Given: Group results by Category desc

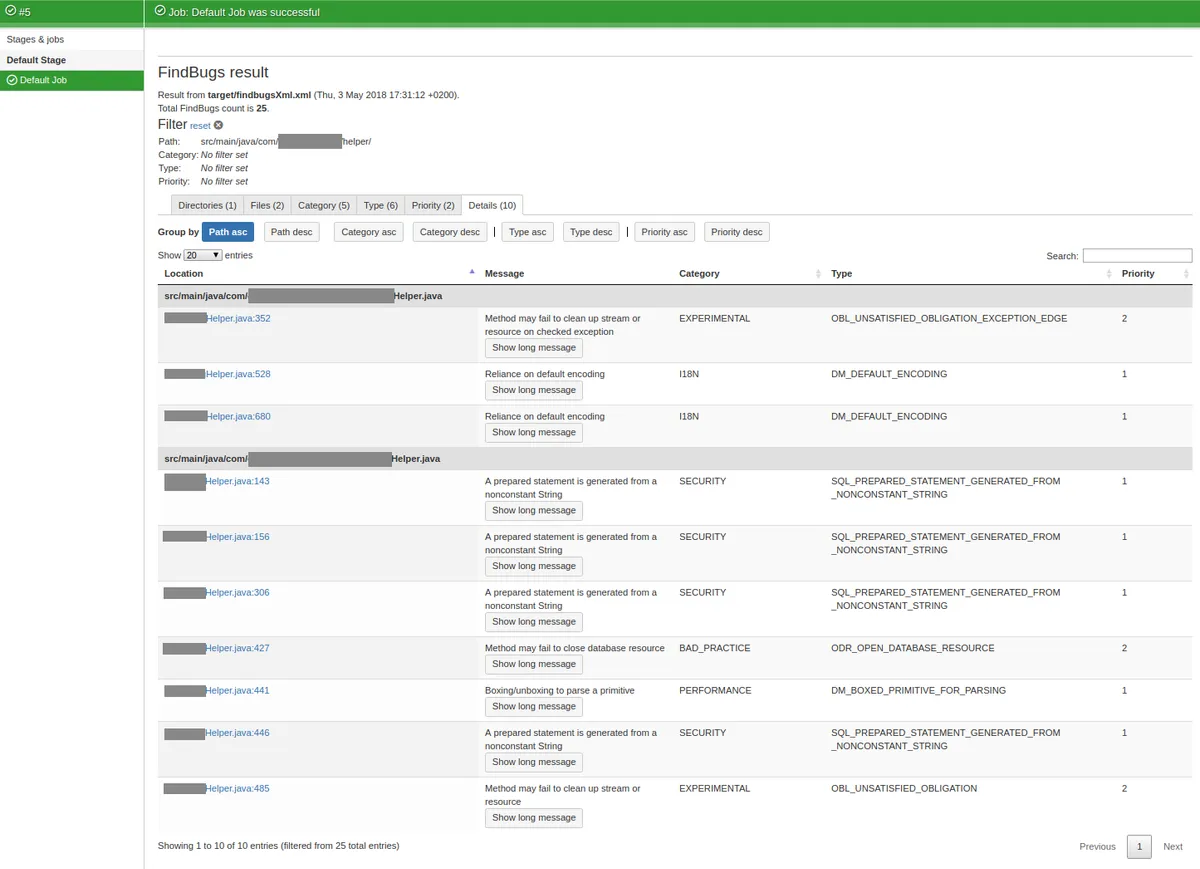Looking at the screenshot, I should click(449, 232).
